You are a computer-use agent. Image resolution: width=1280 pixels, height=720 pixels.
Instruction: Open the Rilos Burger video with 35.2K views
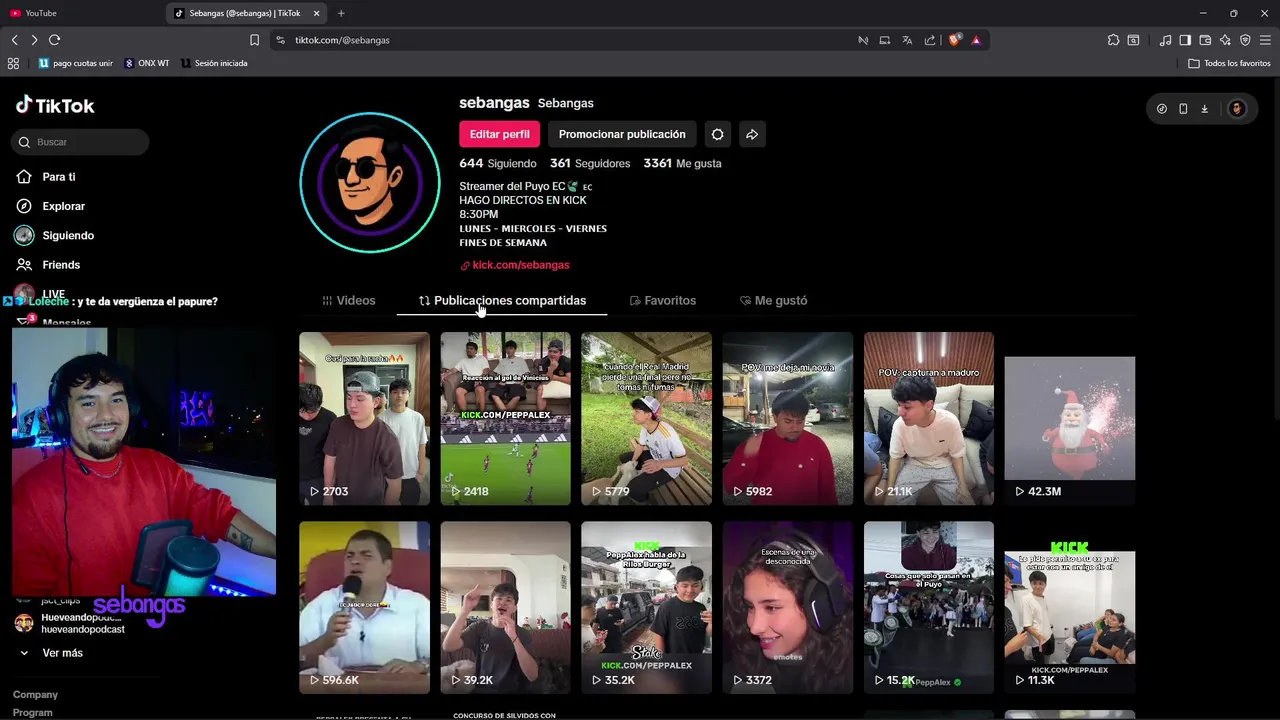(646, 607)
